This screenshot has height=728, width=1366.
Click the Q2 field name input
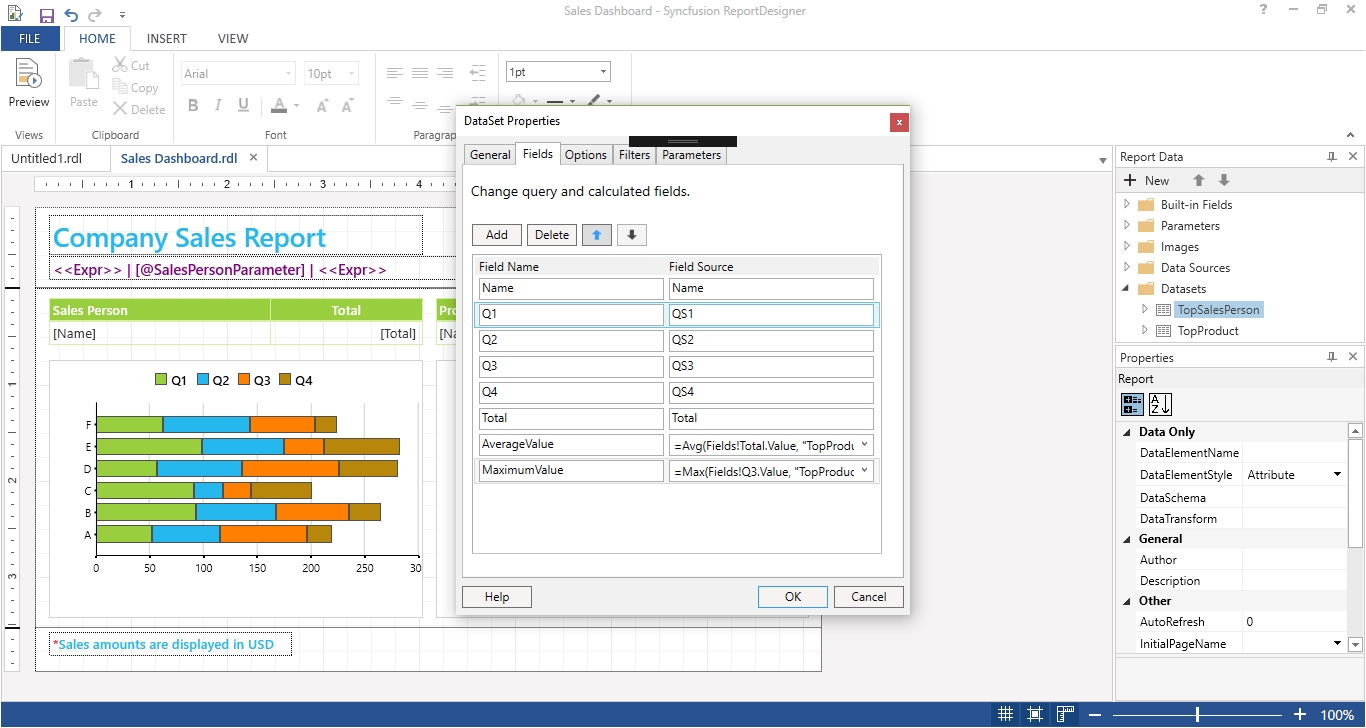[571, 340]
